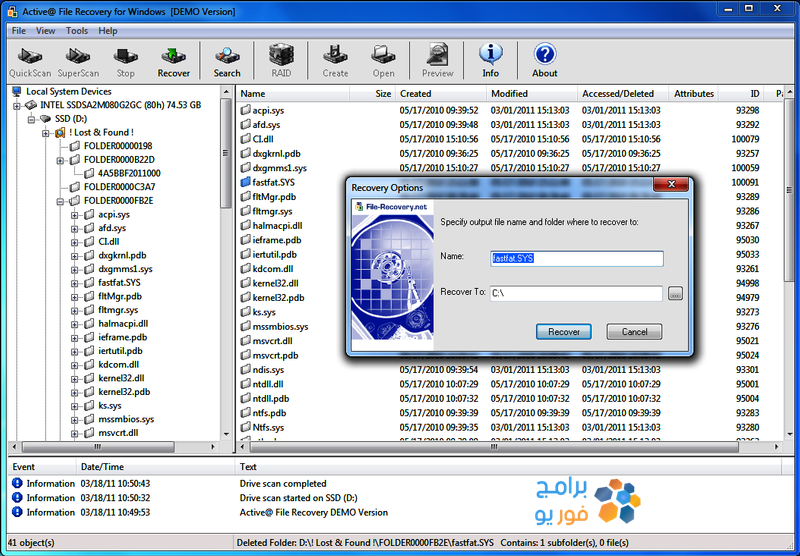Click the tree panel vertical scrollbar thumb
Image resolution: width=800 pixels, height=556 pixels.
pyautogui.click(x=225, y=153)
